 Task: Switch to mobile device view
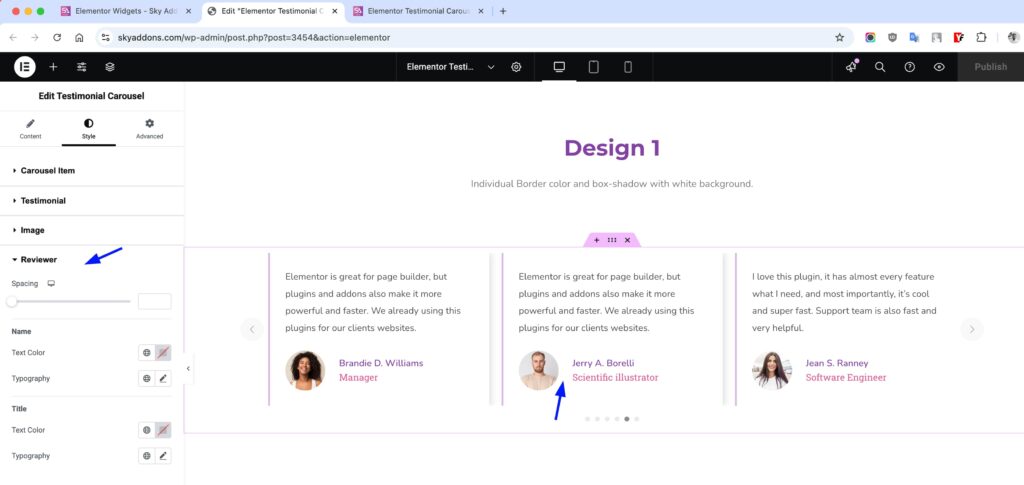[x=628, y=67]
